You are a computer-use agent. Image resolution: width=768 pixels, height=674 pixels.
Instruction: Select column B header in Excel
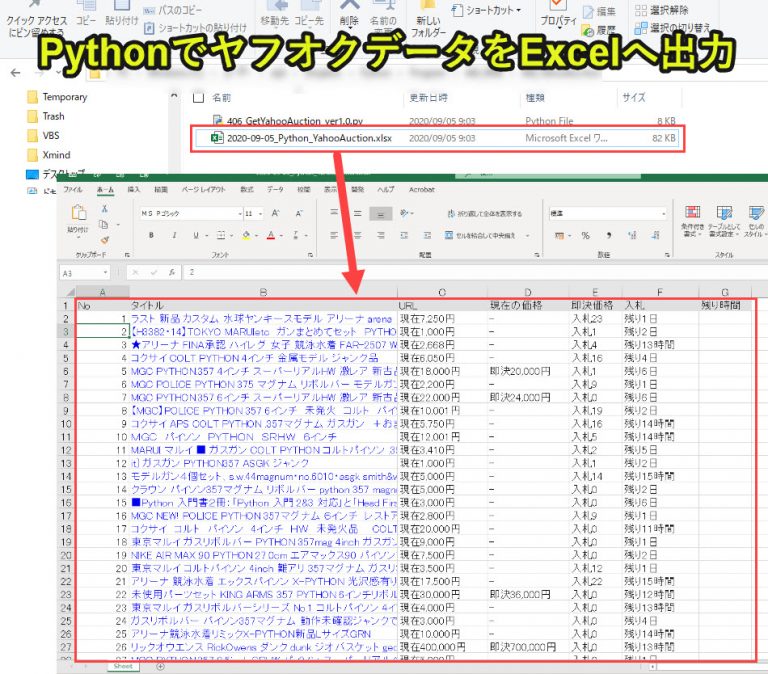(x=263, y=292)
